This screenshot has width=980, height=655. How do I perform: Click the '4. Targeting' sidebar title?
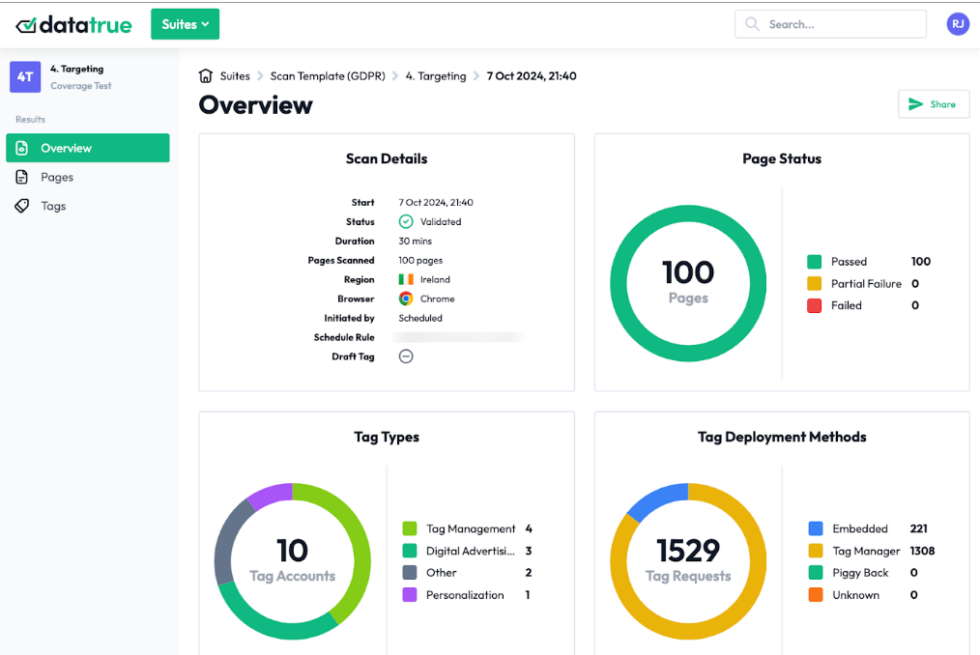77,69
